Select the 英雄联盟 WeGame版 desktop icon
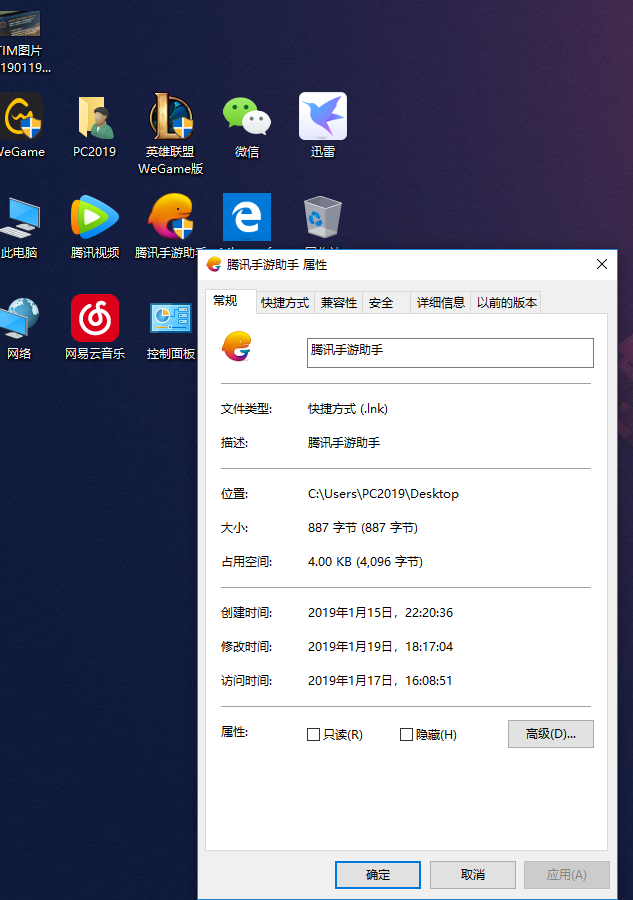The image size is (633, 900). 170,117
